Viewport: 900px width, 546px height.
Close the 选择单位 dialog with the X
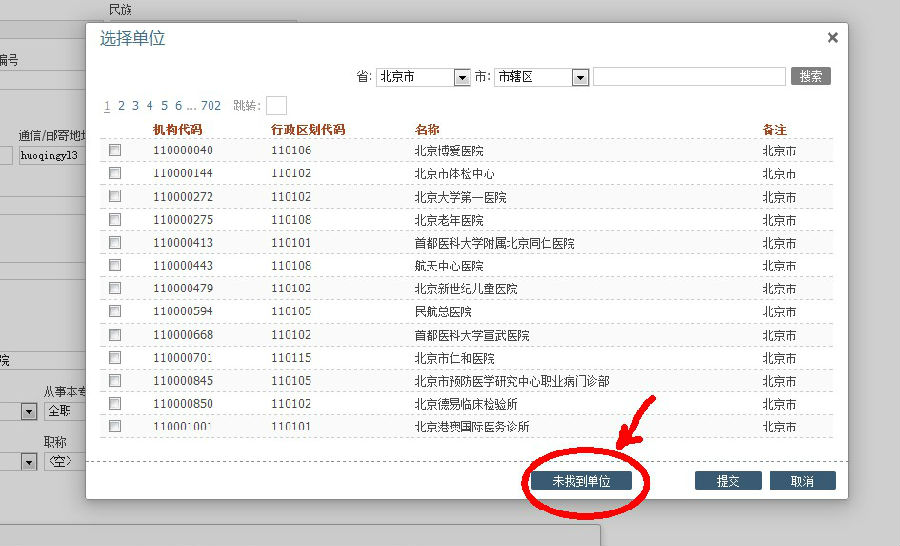[x=832, y=38]
